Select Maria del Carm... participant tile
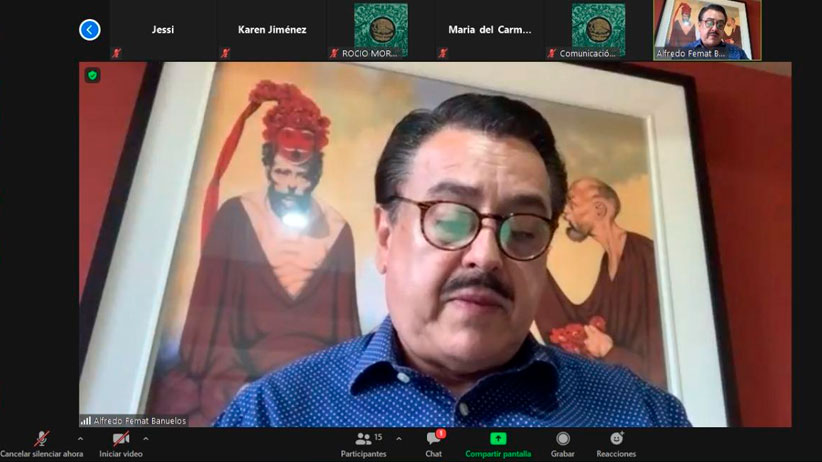Image resolution: width=822 pixels, height=462 pixels. click(490, 30)
